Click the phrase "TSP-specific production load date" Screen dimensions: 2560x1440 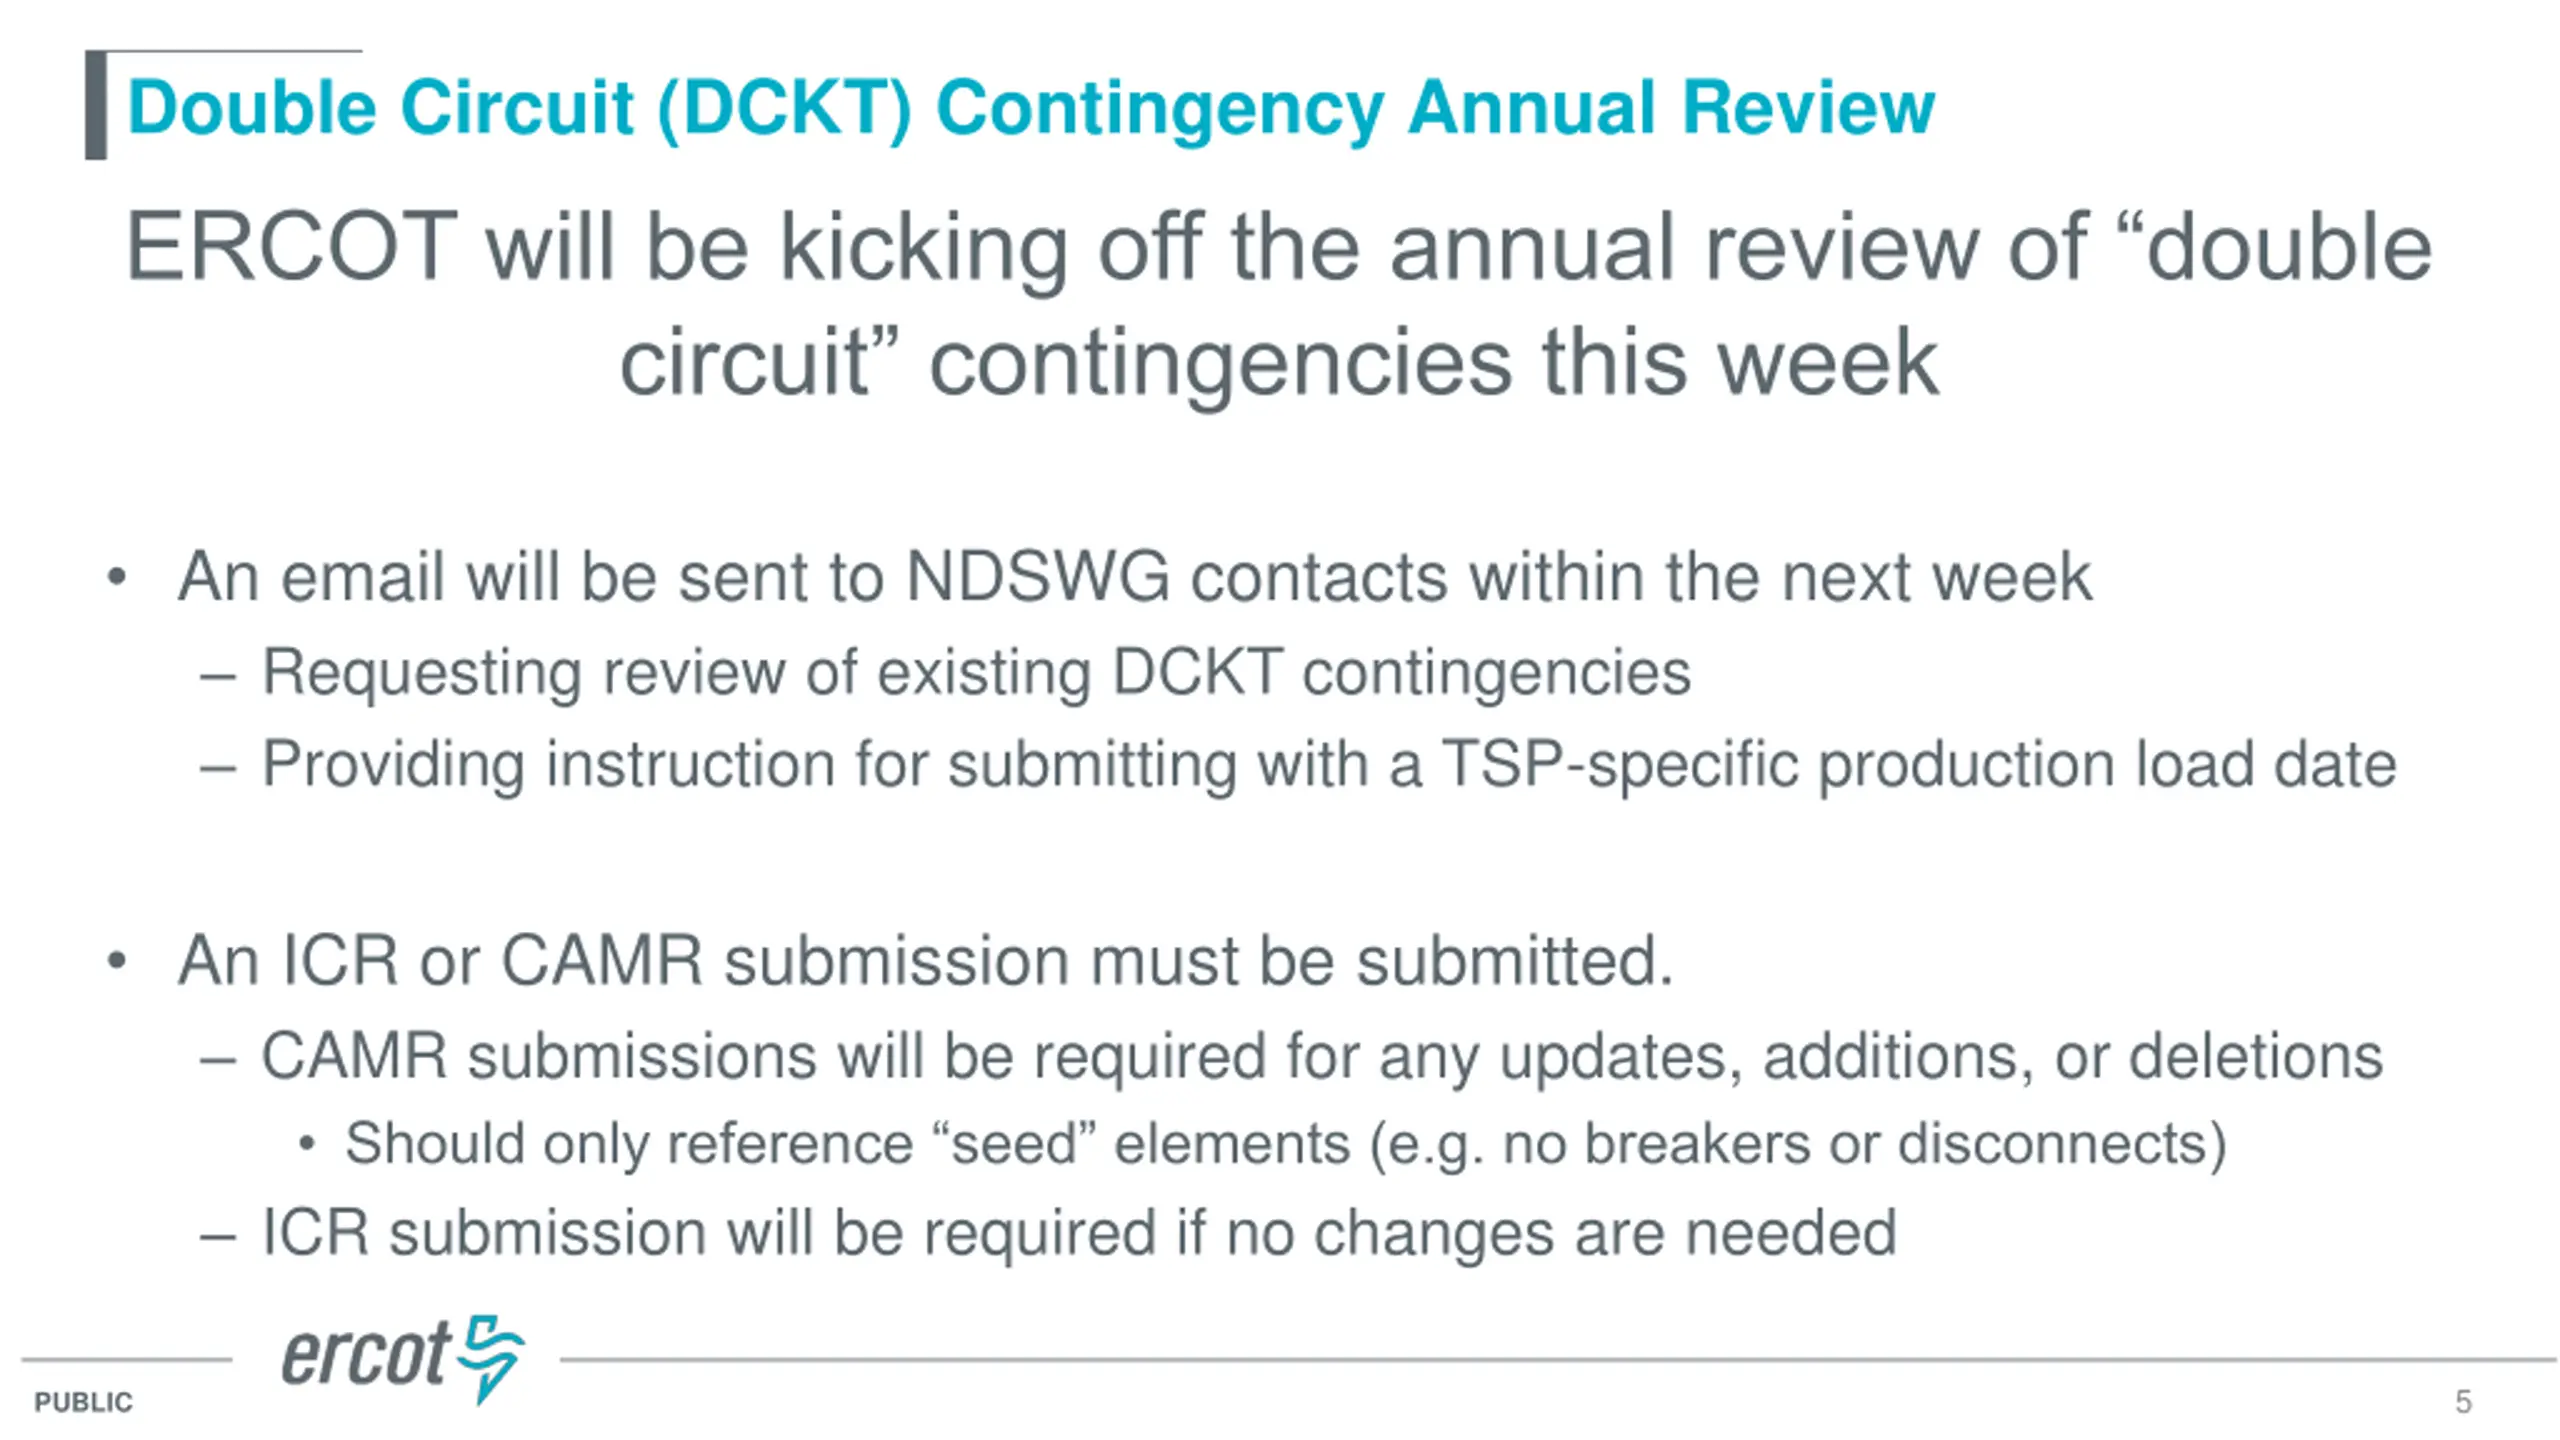1918,765
